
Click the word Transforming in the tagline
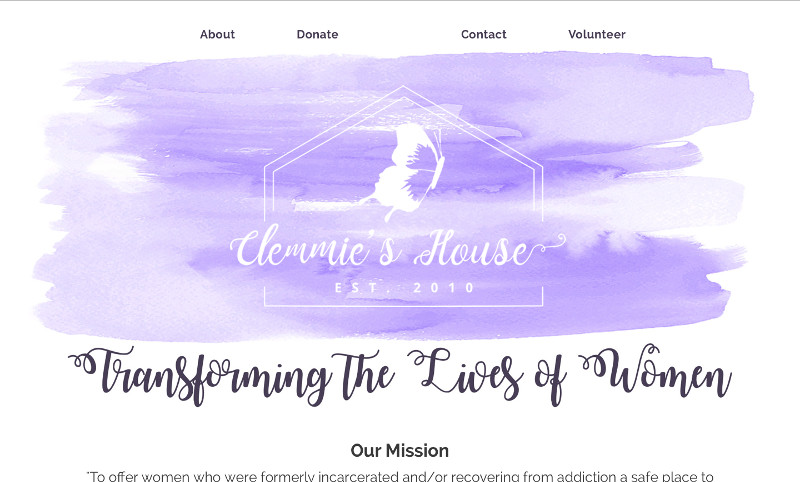coord(200,376)
